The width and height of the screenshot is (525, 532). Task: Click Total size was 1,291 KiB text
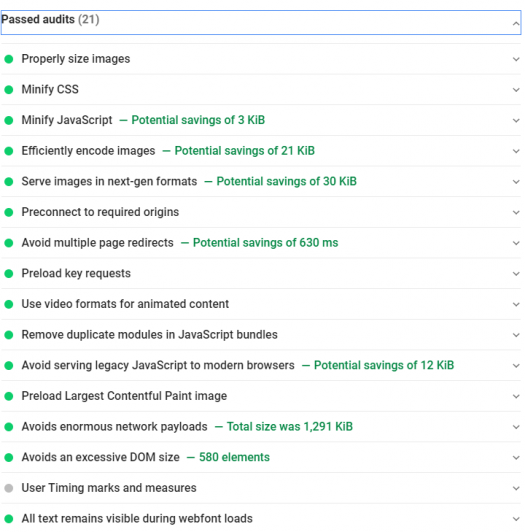point(290,427)
